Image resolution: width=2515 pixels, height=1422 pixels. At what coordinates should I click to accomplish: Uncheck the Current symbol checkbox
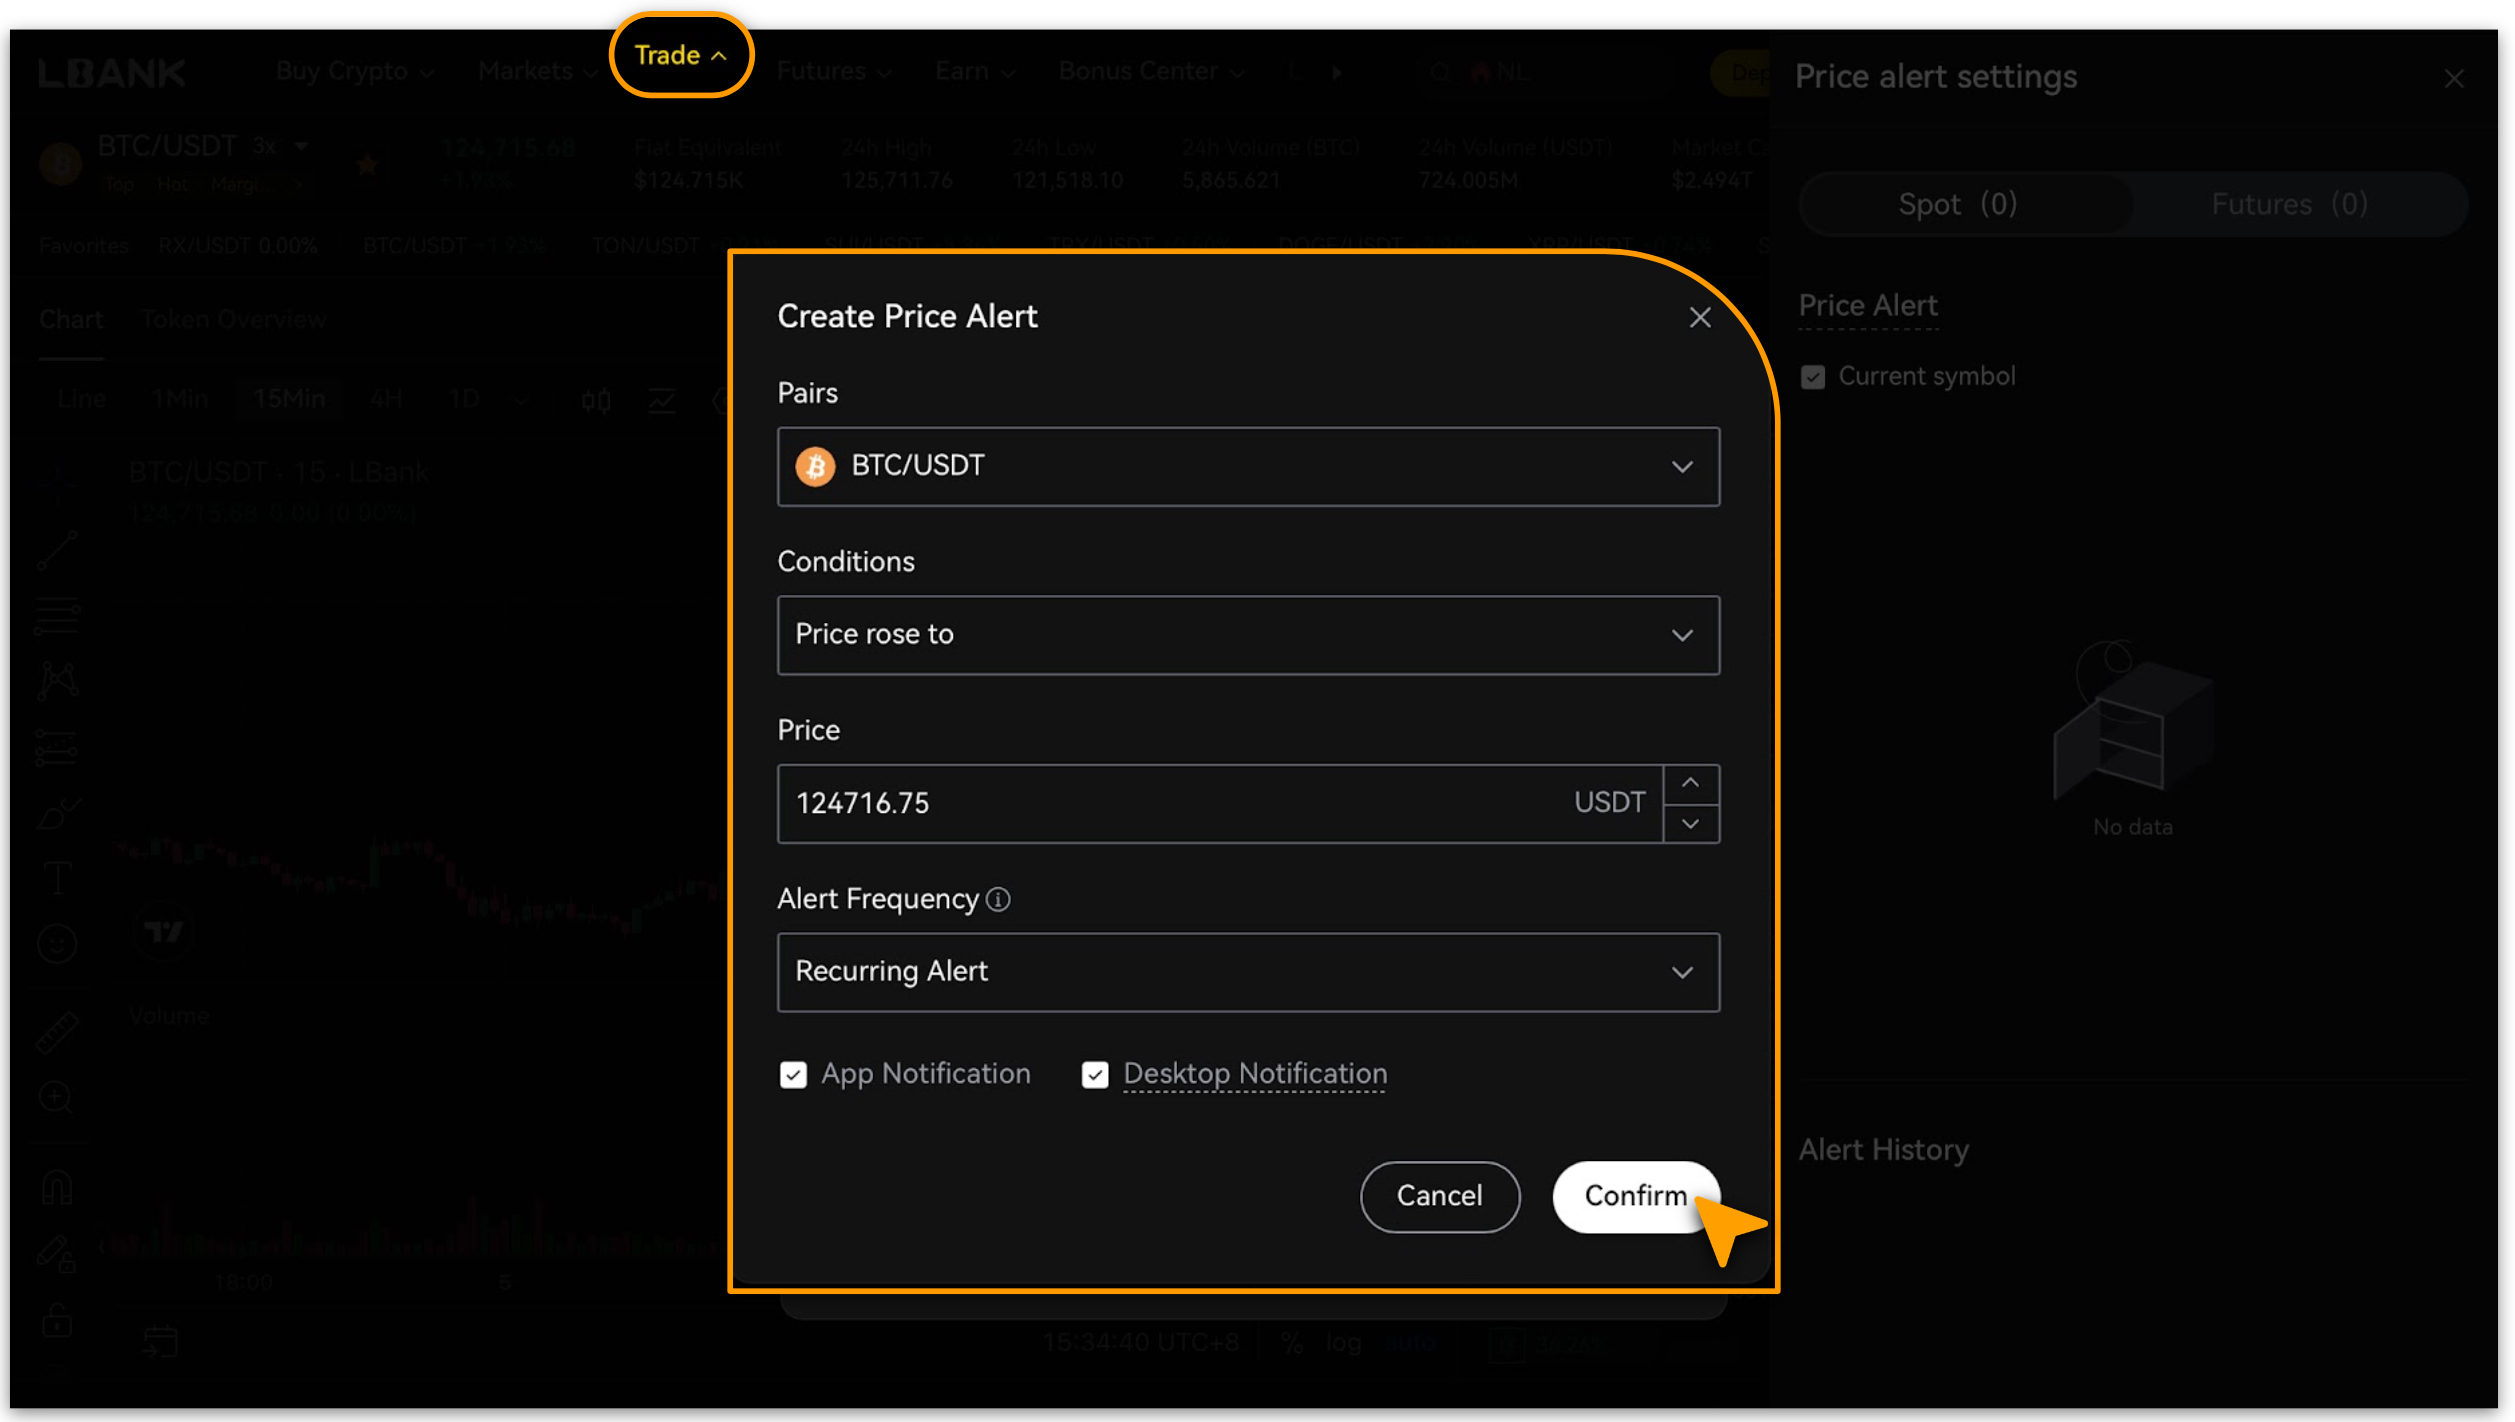pyautogui.click(x=1812, y=377)
